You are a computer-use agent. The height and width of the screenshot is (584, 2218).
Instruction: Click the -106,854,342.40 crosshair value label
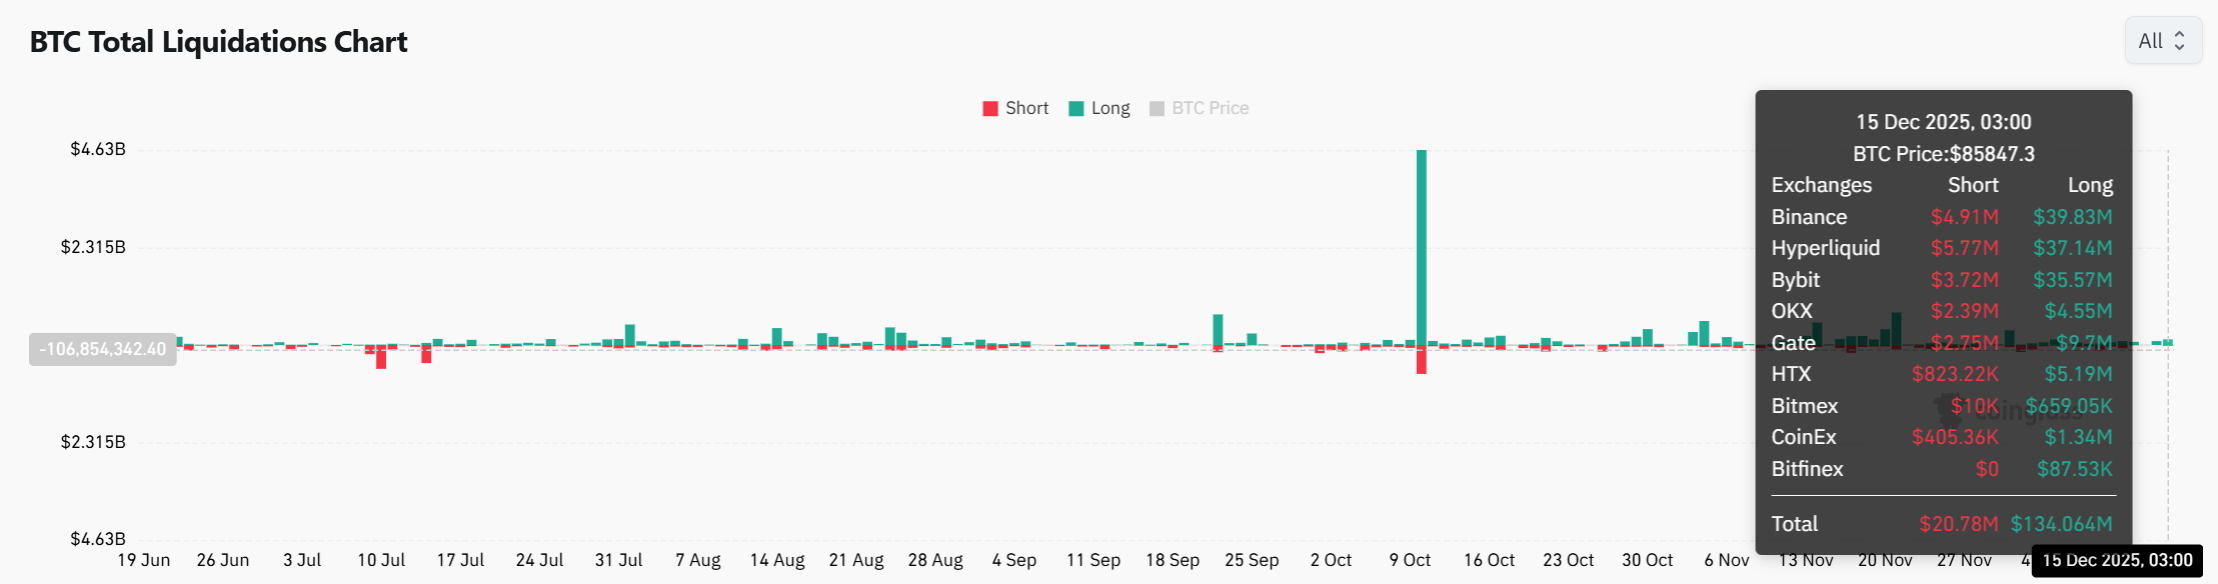(x=103, y=349)
